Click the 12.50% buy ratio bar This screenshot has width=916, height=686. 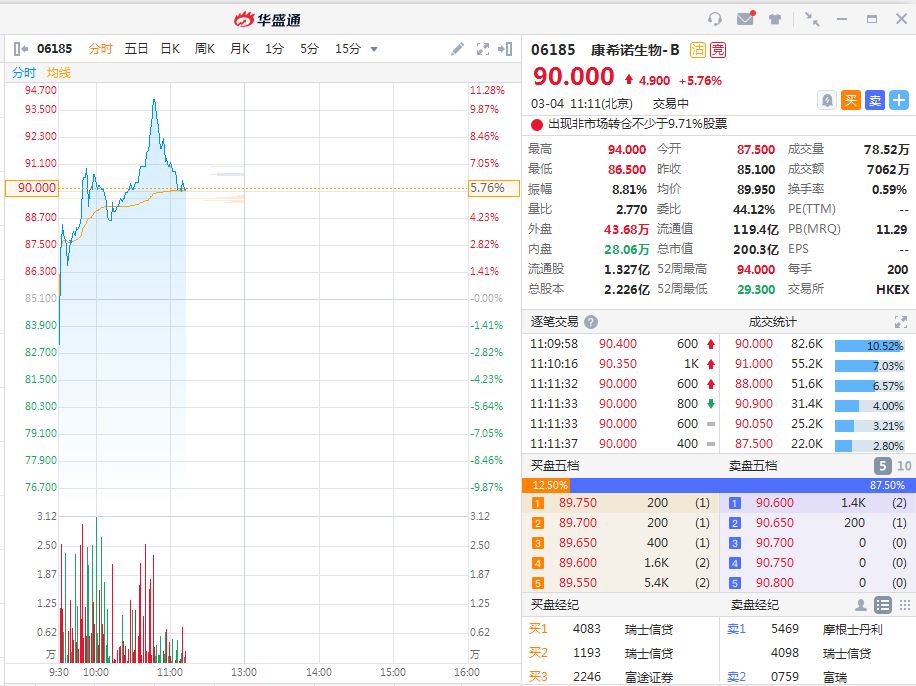click(x=546, y=485)
